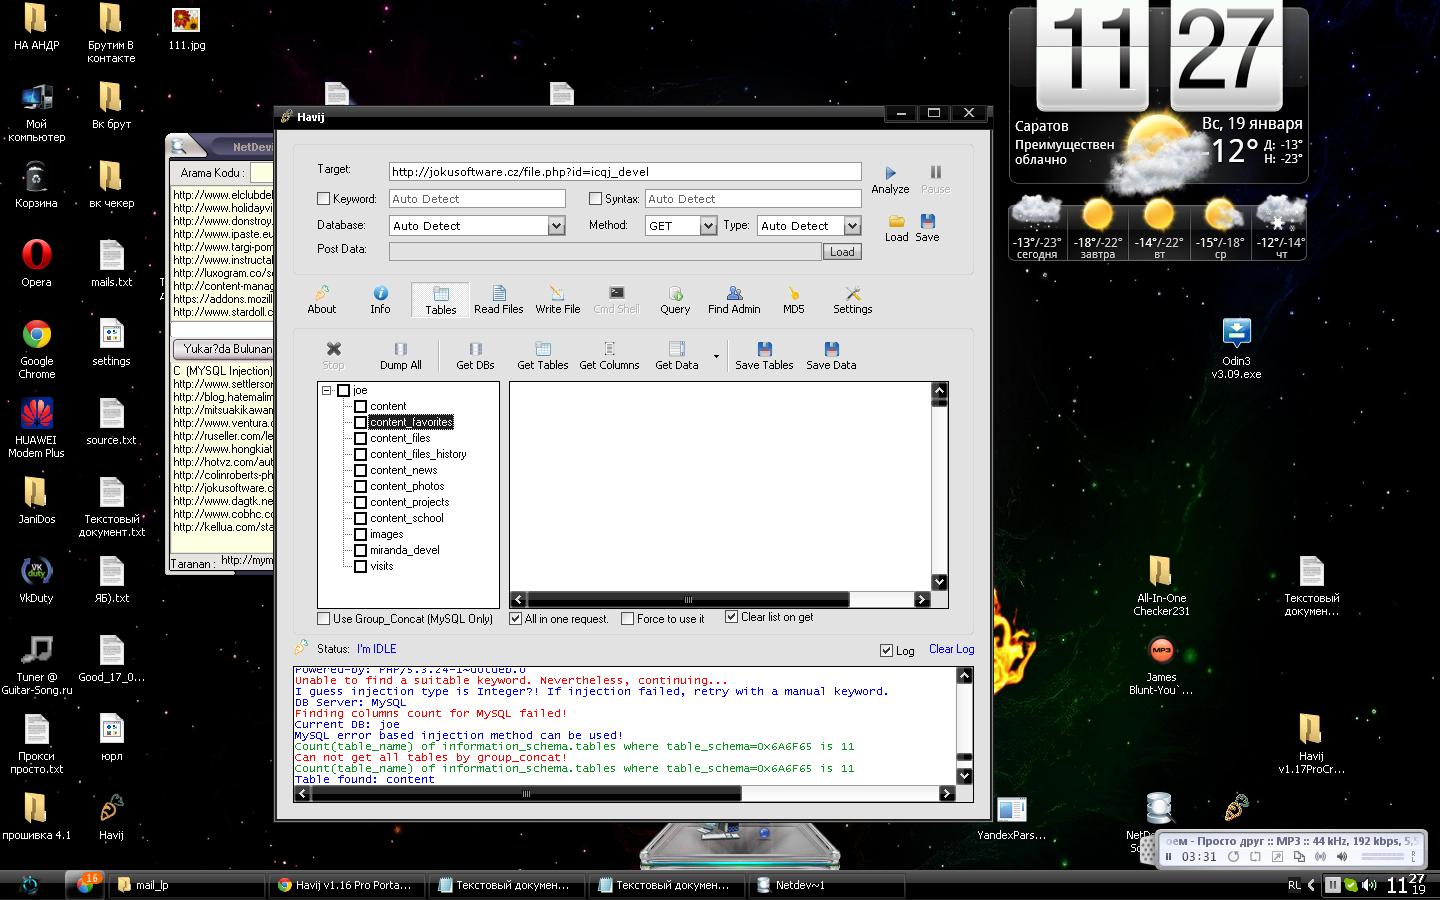
Task: Click the log pane horizontal scrollbar thumb
Action: (526, 793)
